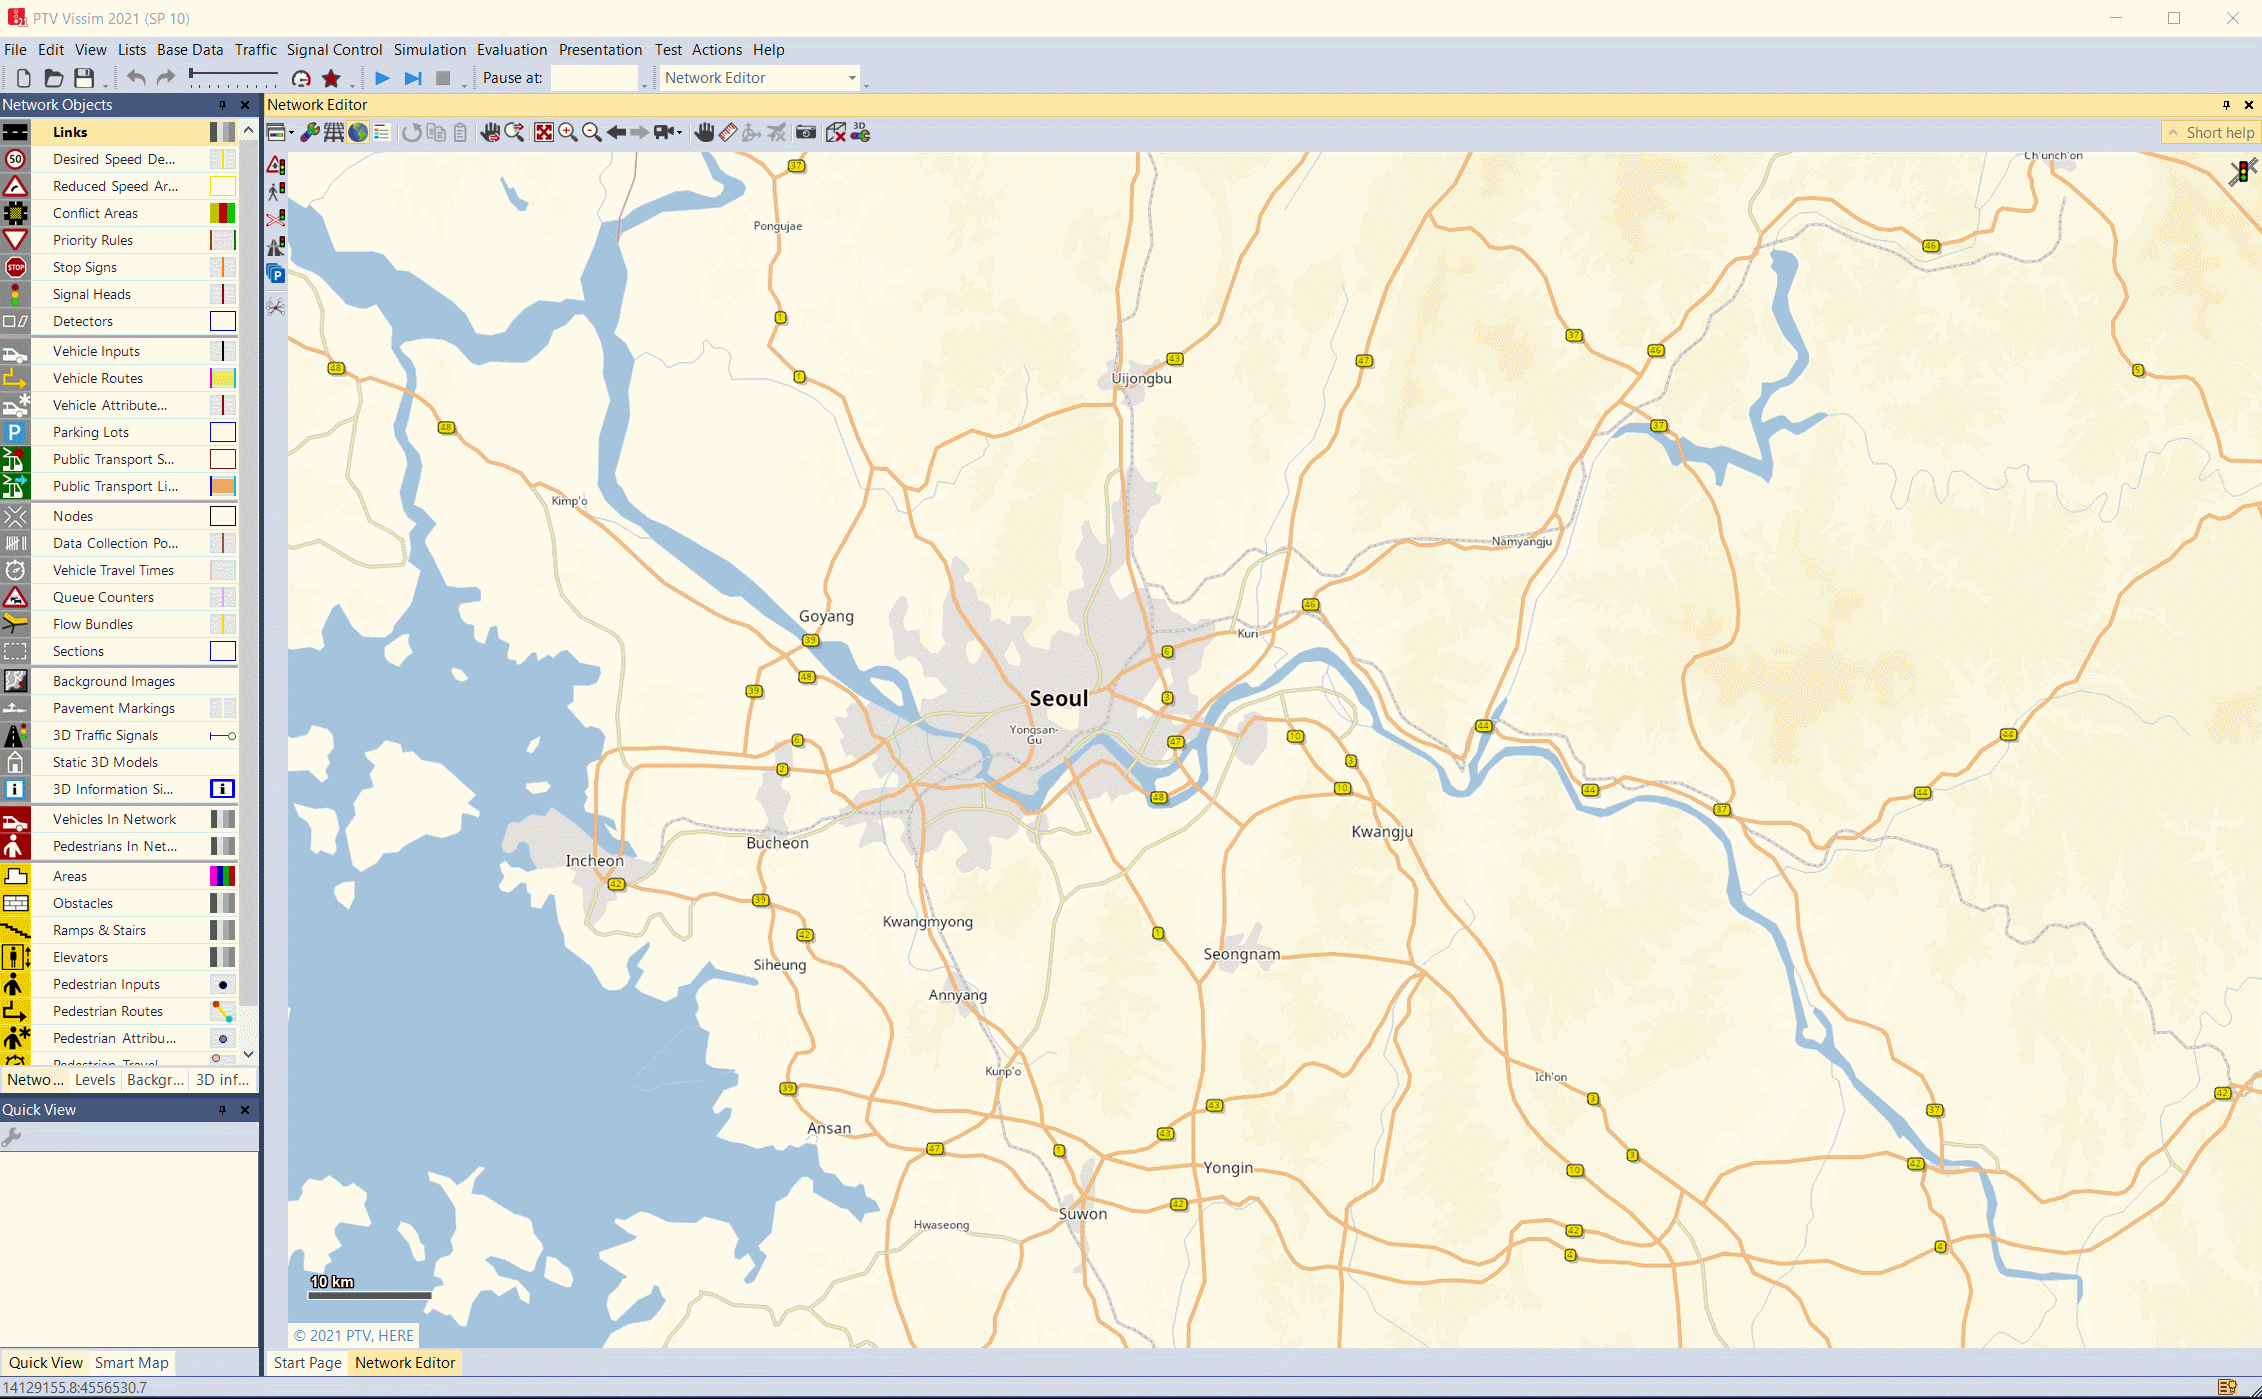Switch to the Smart Map tab
The image size is (2262, 1399).
(131, 1362)
